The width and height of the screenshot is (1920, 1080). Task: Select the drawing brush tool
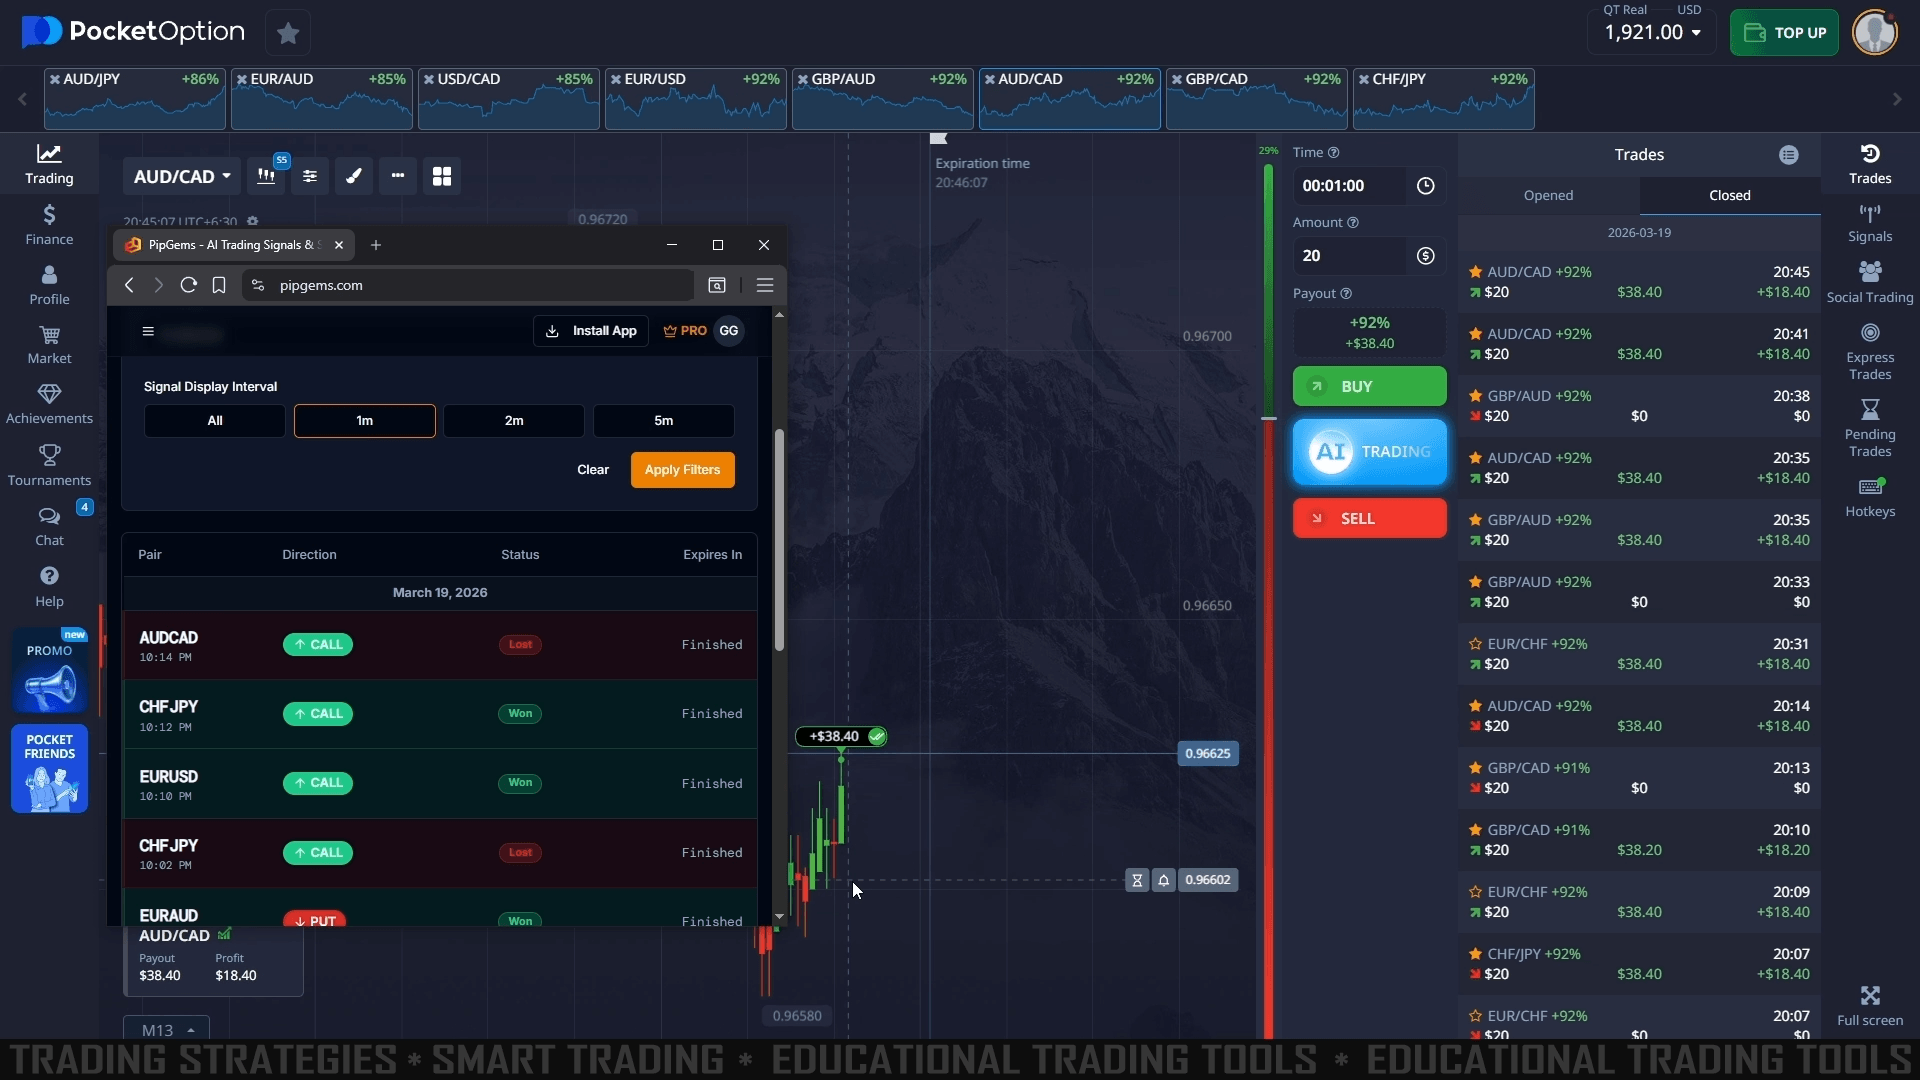point(354,176)
